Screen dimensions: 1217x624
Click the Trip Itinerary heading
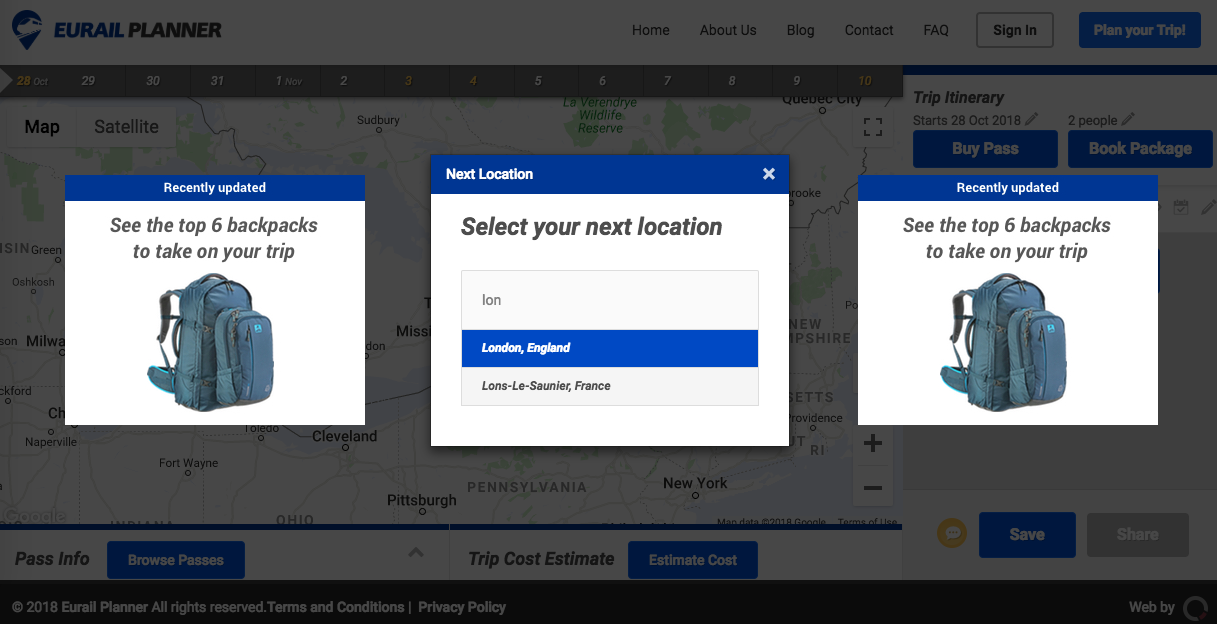click(958, 98)
